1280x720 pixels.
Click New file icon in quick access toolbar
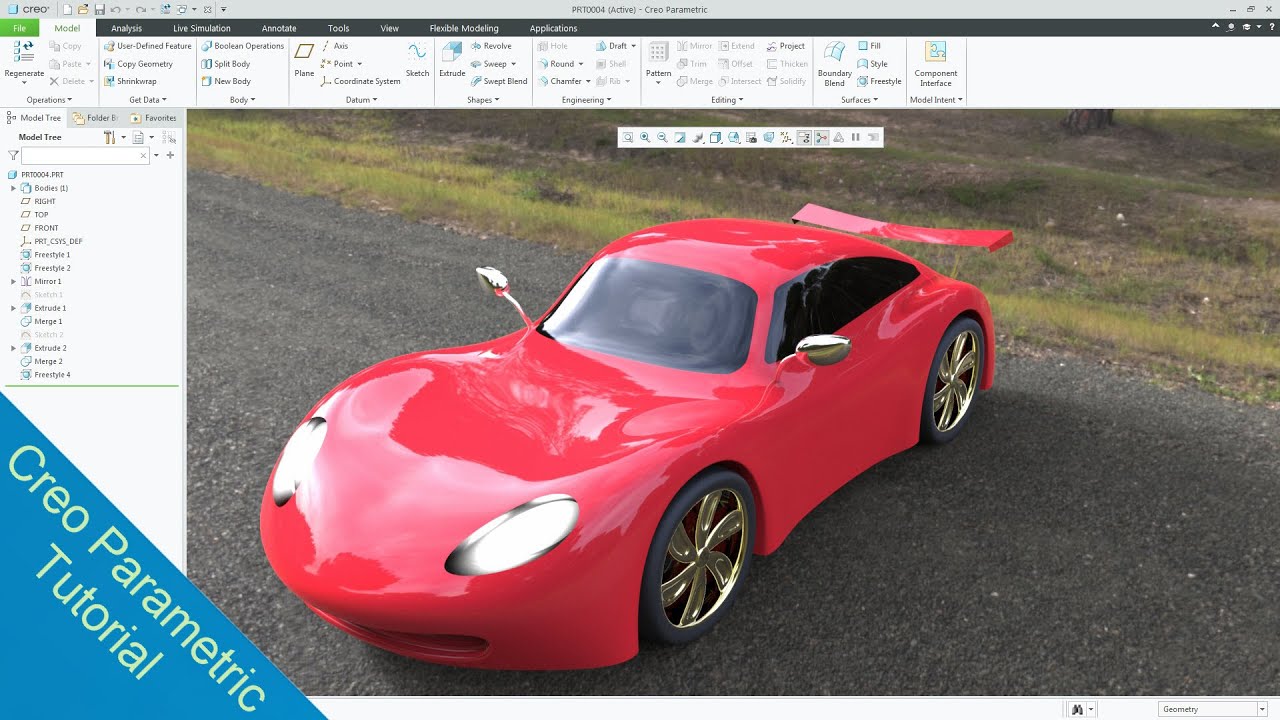click(x=67, y=9)
